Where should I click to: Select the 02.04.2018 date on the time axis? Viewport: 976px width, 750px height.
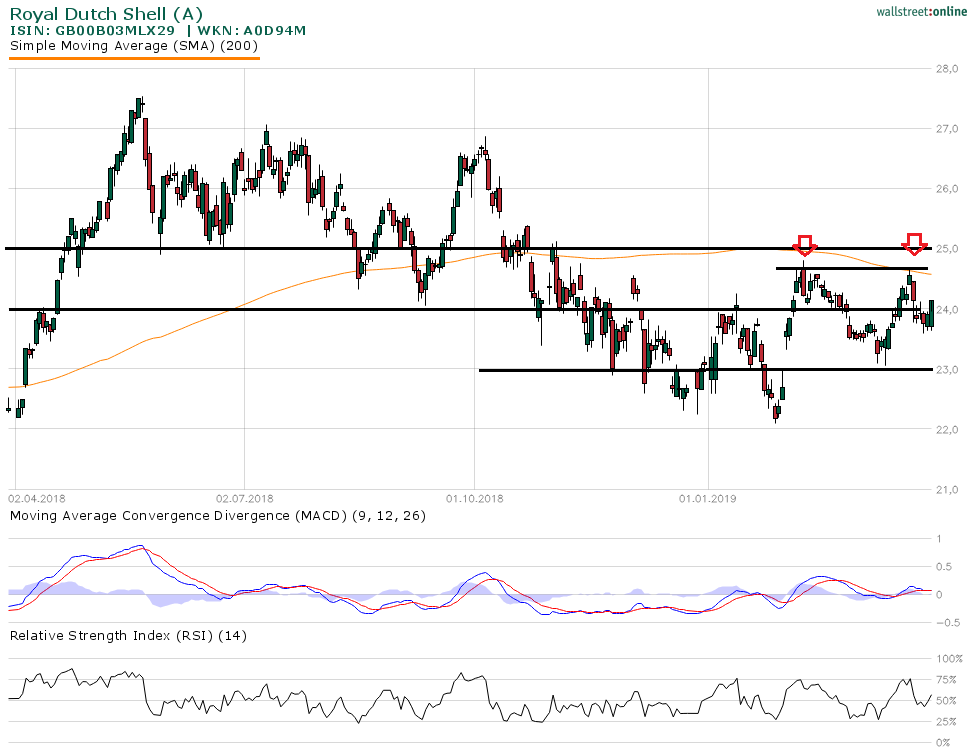click(x=35, y=496)
